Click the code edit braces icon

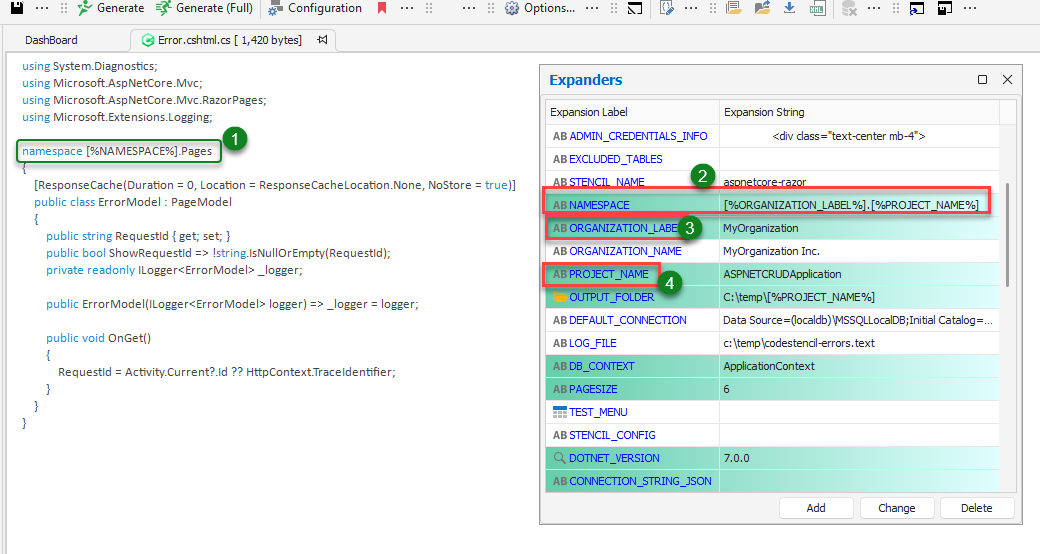point(667,8)
